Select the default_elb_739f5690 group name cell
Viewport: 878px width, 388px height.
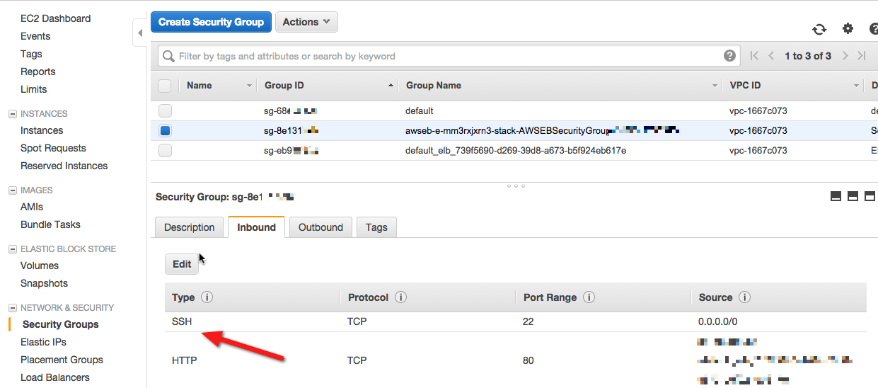coord(515,151)
